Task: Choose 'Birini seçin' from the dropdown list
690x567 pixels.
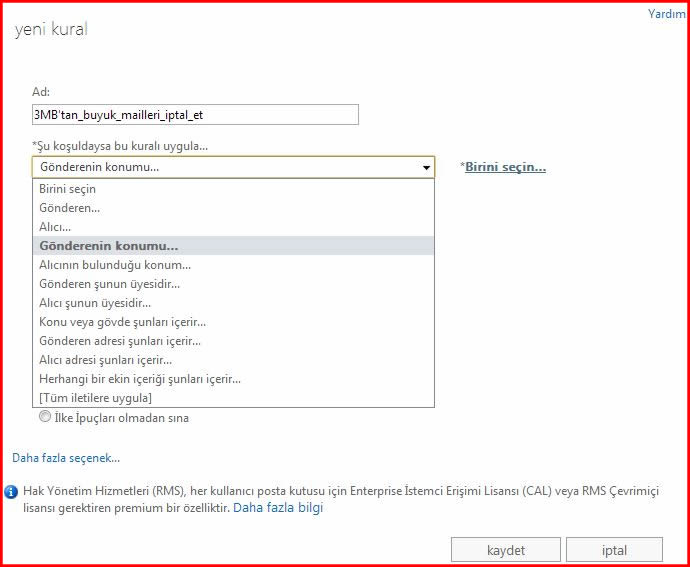Action: click(68, 189)
